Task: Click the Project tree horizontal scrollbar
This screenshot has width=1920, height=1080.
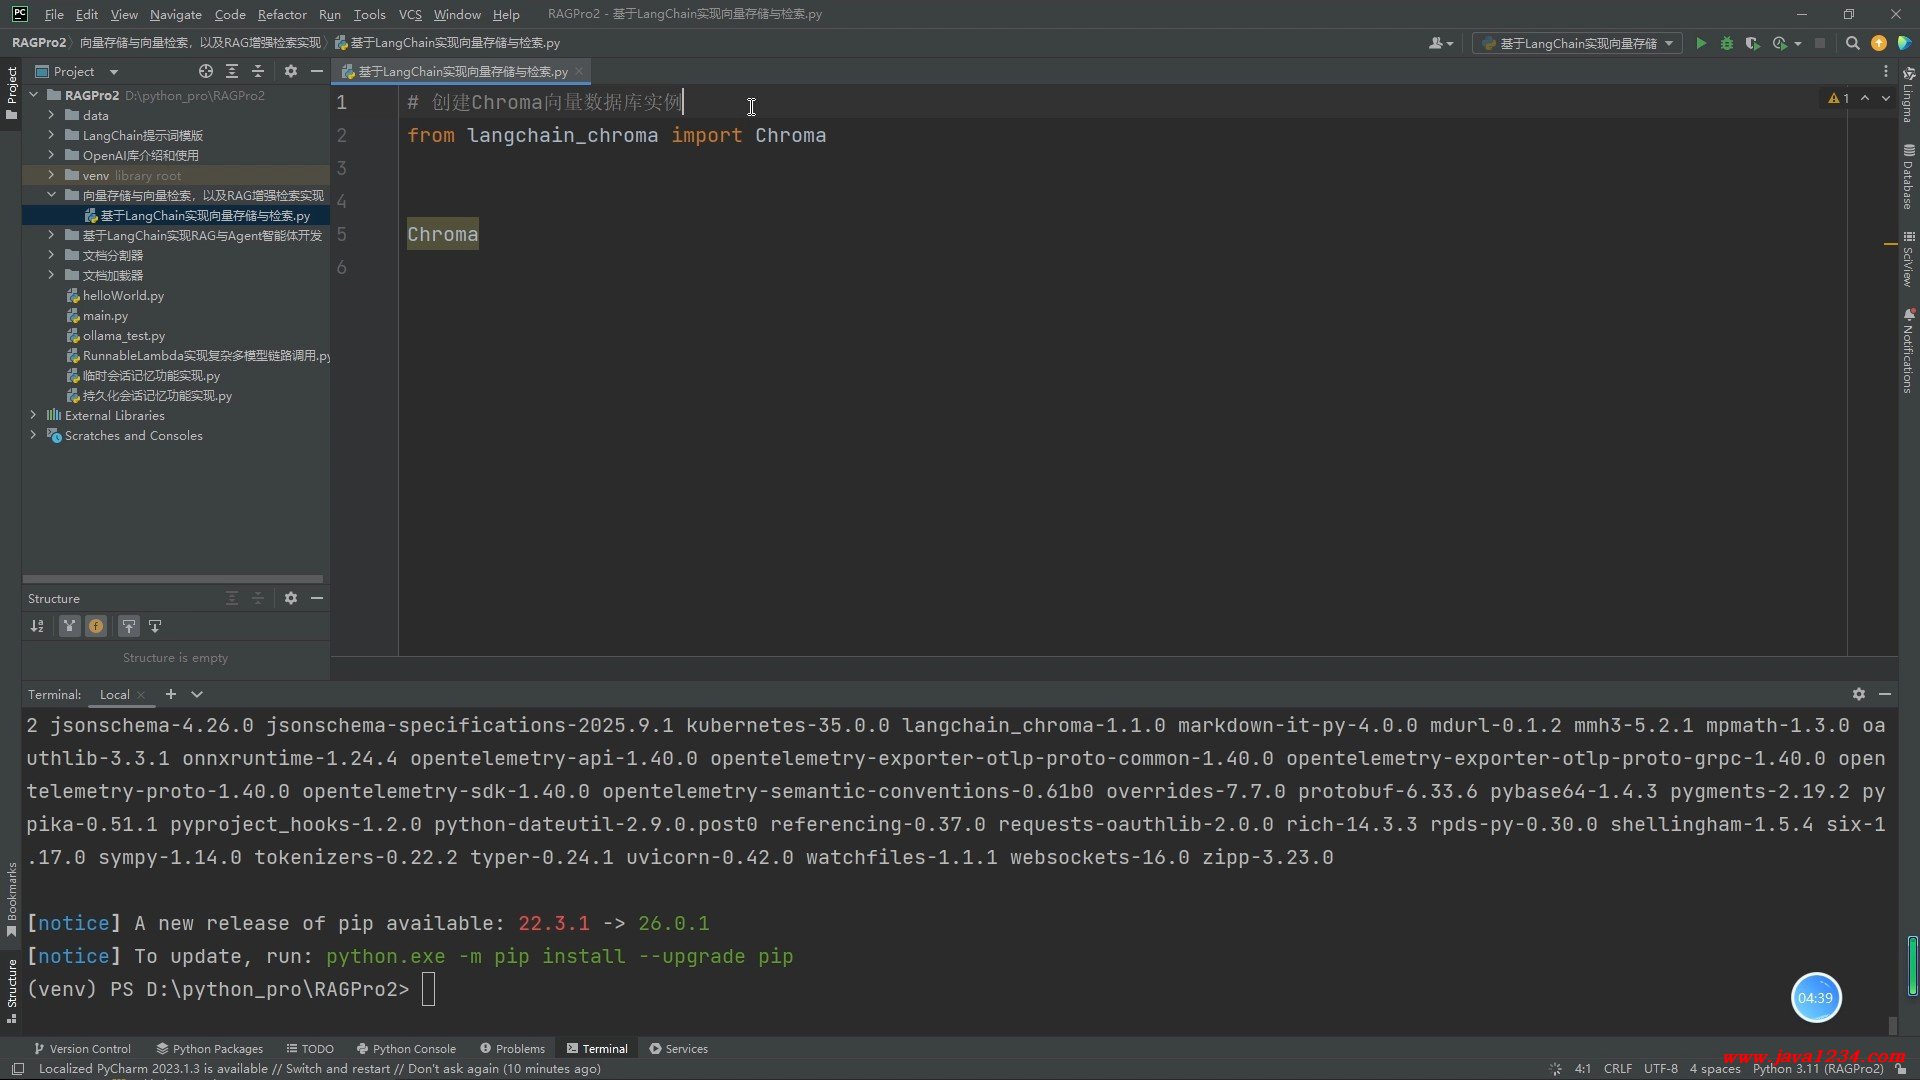Action: [x=172, y=579]
